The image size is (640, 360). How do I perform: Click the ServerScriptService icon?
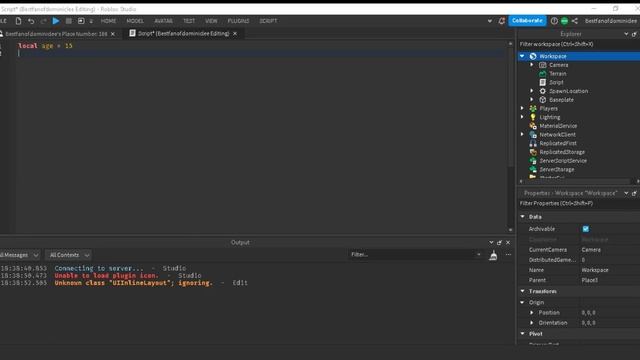pyautogui.click(x=533, y=161)
